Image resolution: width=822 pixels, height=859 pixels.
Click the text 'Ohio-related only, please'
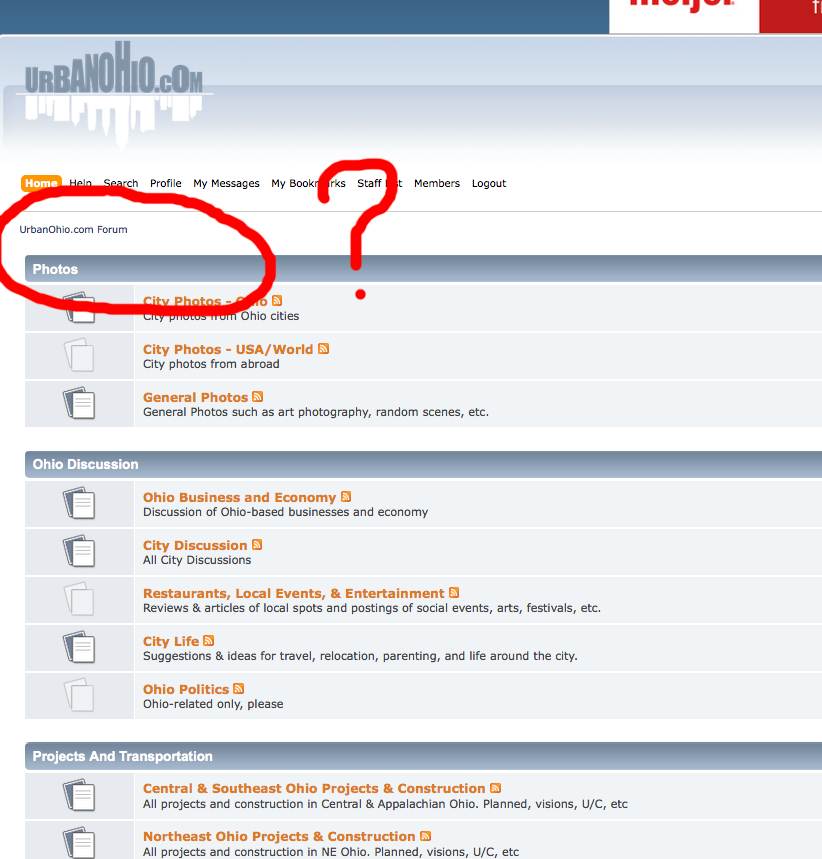[213, 704]
